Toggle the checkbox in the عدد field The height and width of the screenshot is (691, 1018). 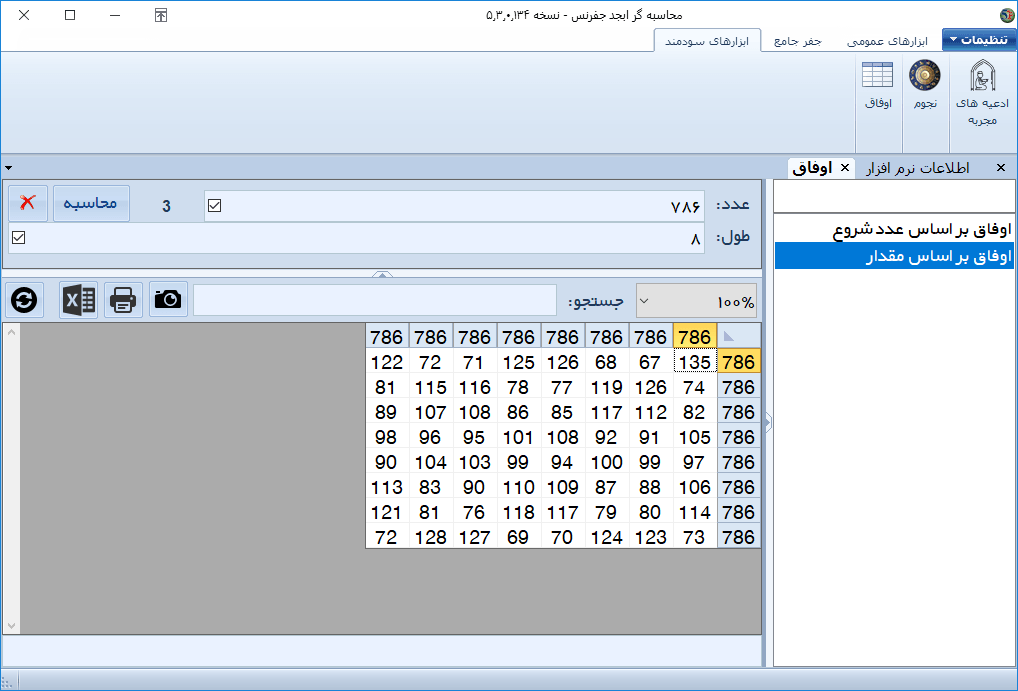pos(214,205)
